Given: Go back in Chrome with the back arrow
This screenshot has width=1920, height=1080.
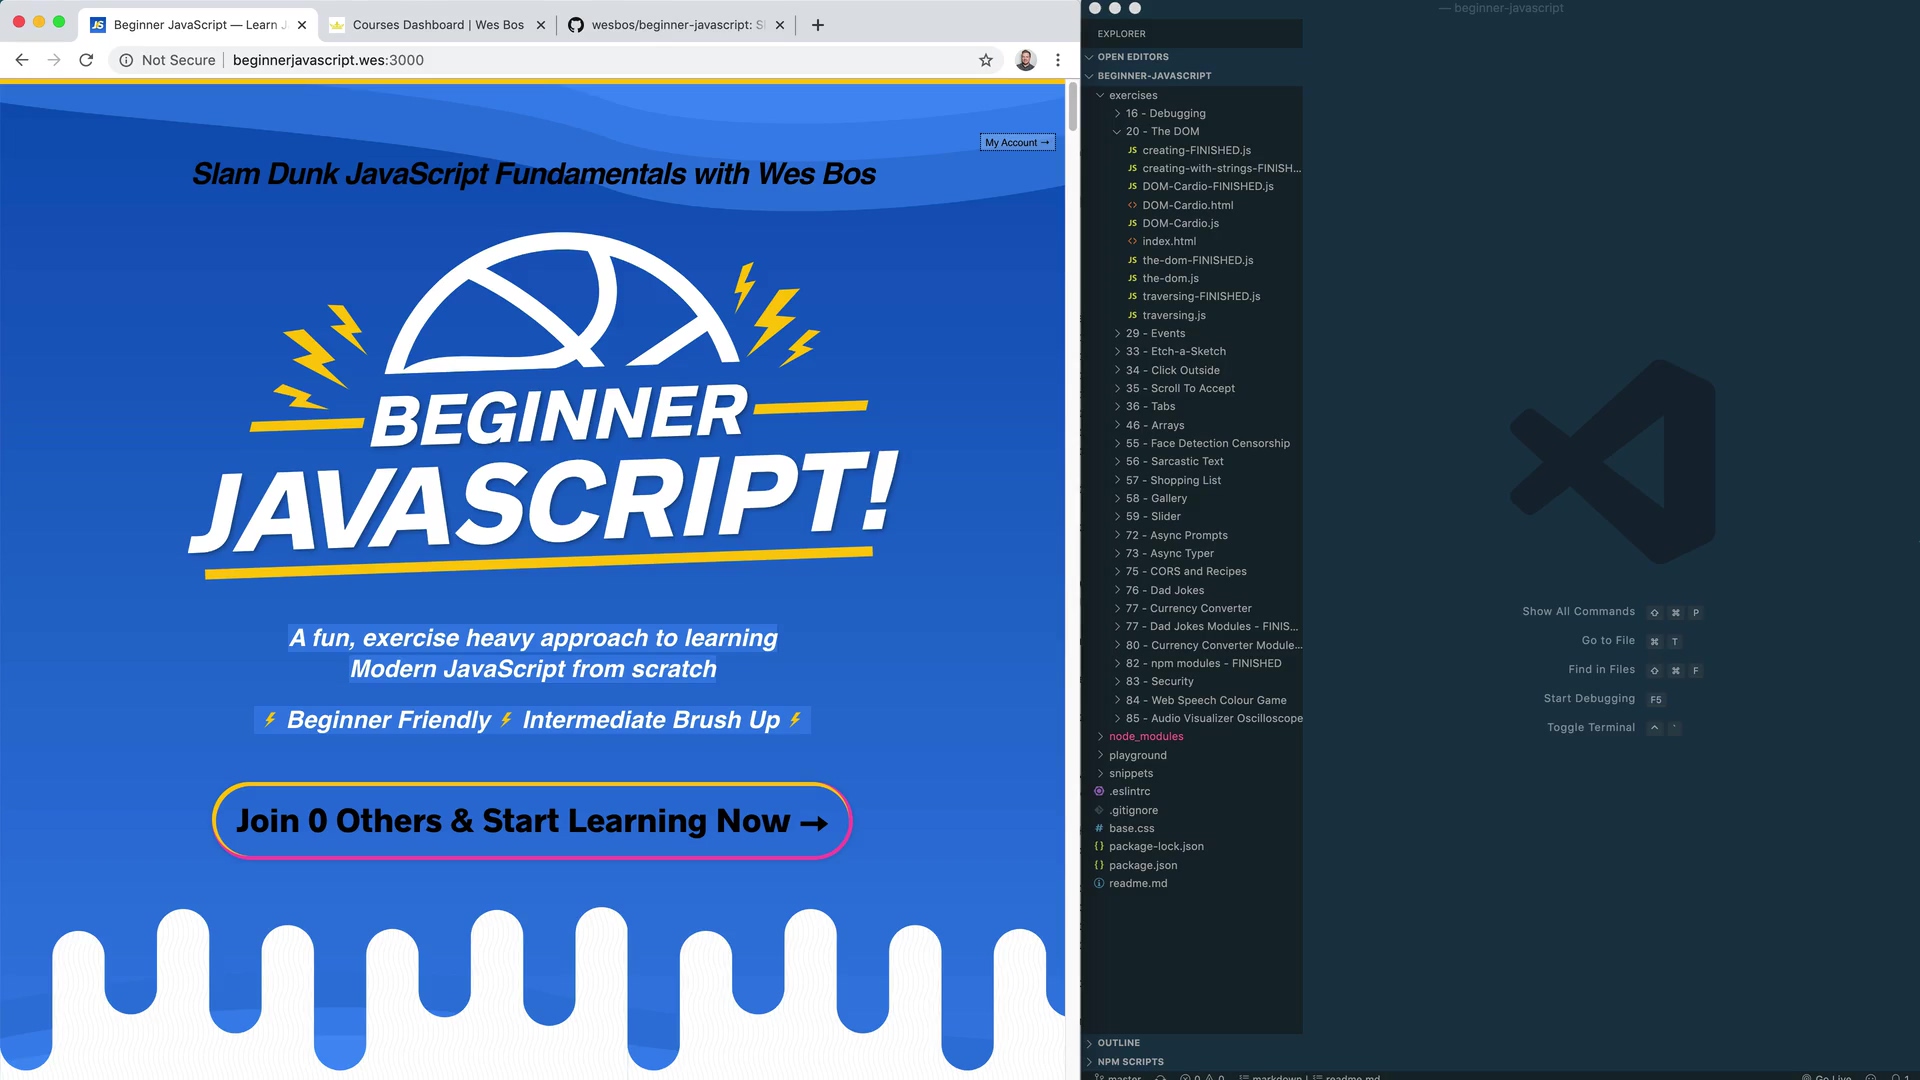Looking at the screenshot, I should [x=22, y=60].
